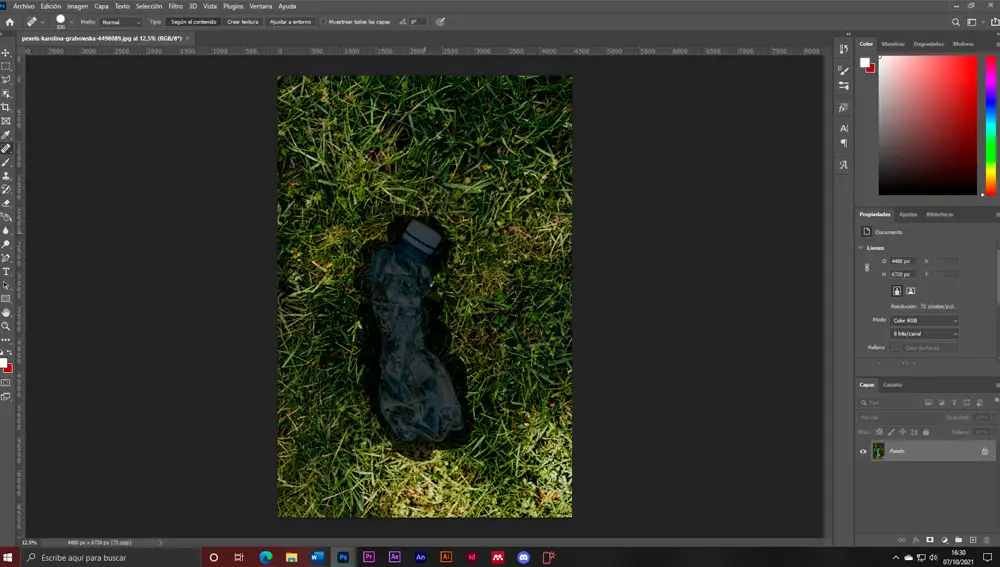The height and width of the screenshot is (567, 1000).
Task: Enable Muestrear todas las capas checkbox
Action: coord(323,22)
